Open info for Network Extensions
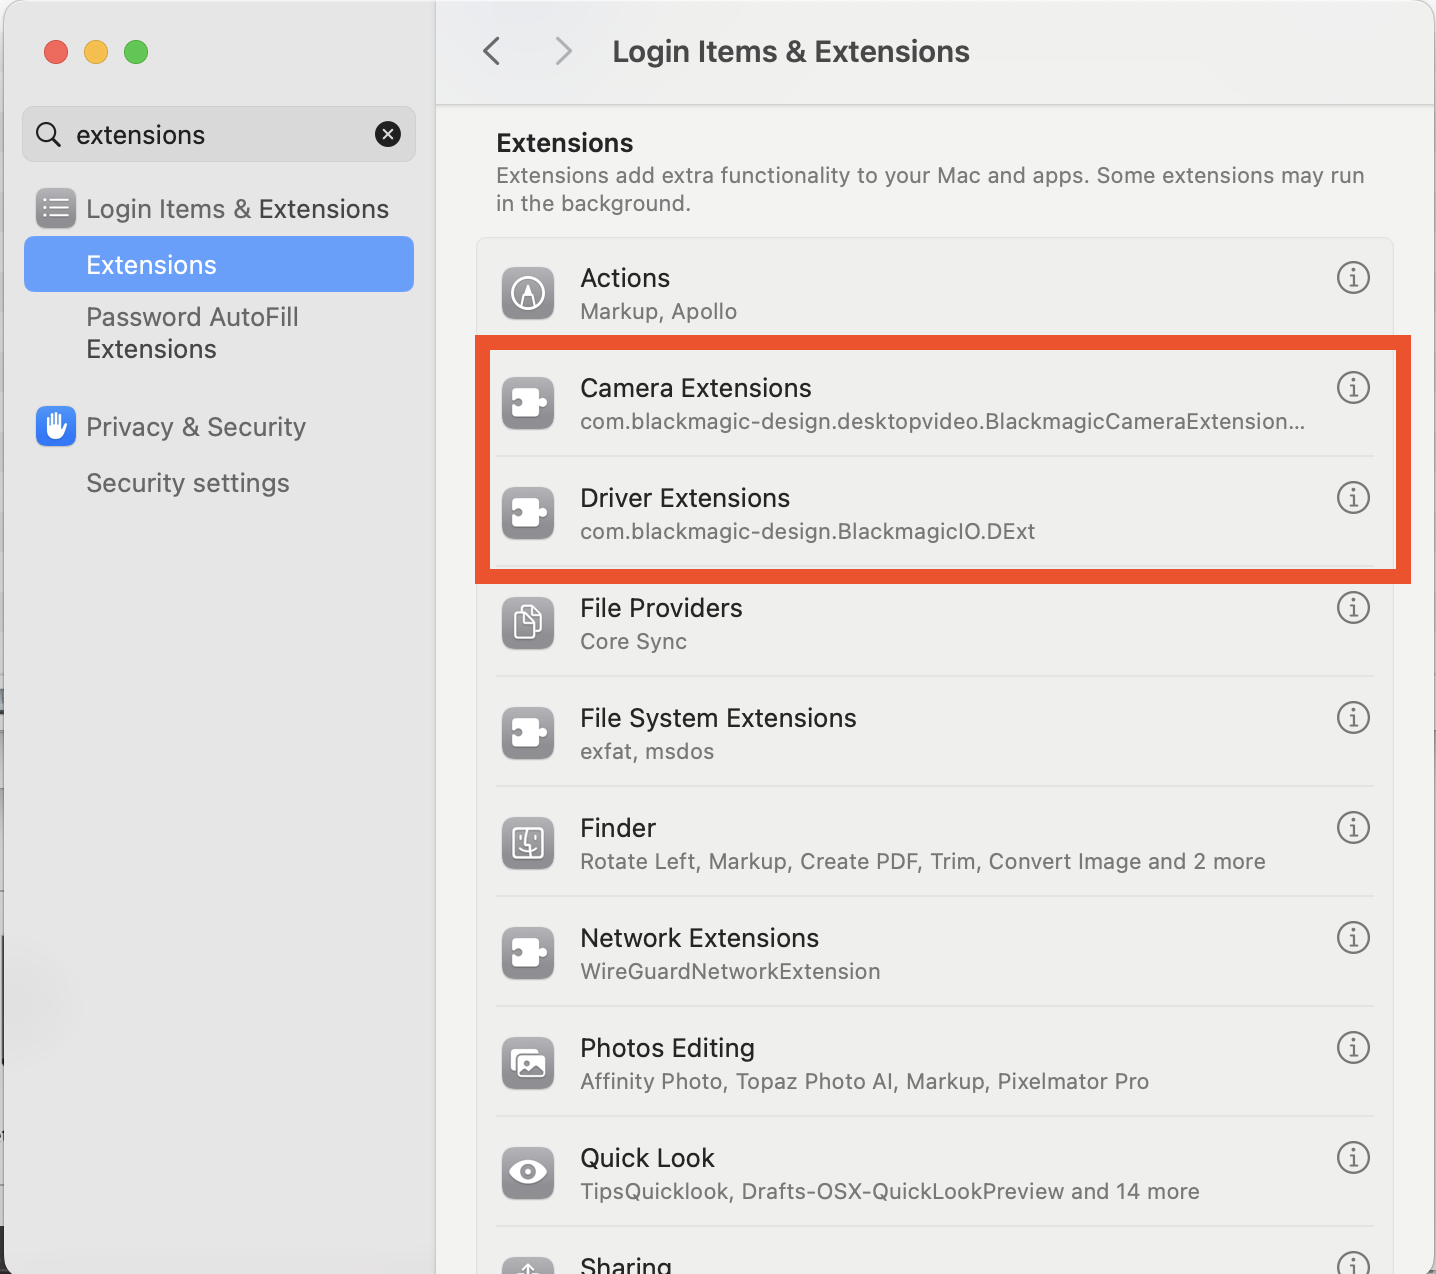Image resolution: width=1436 pixels, height=1274 pixels. [x=1353, y=937]
